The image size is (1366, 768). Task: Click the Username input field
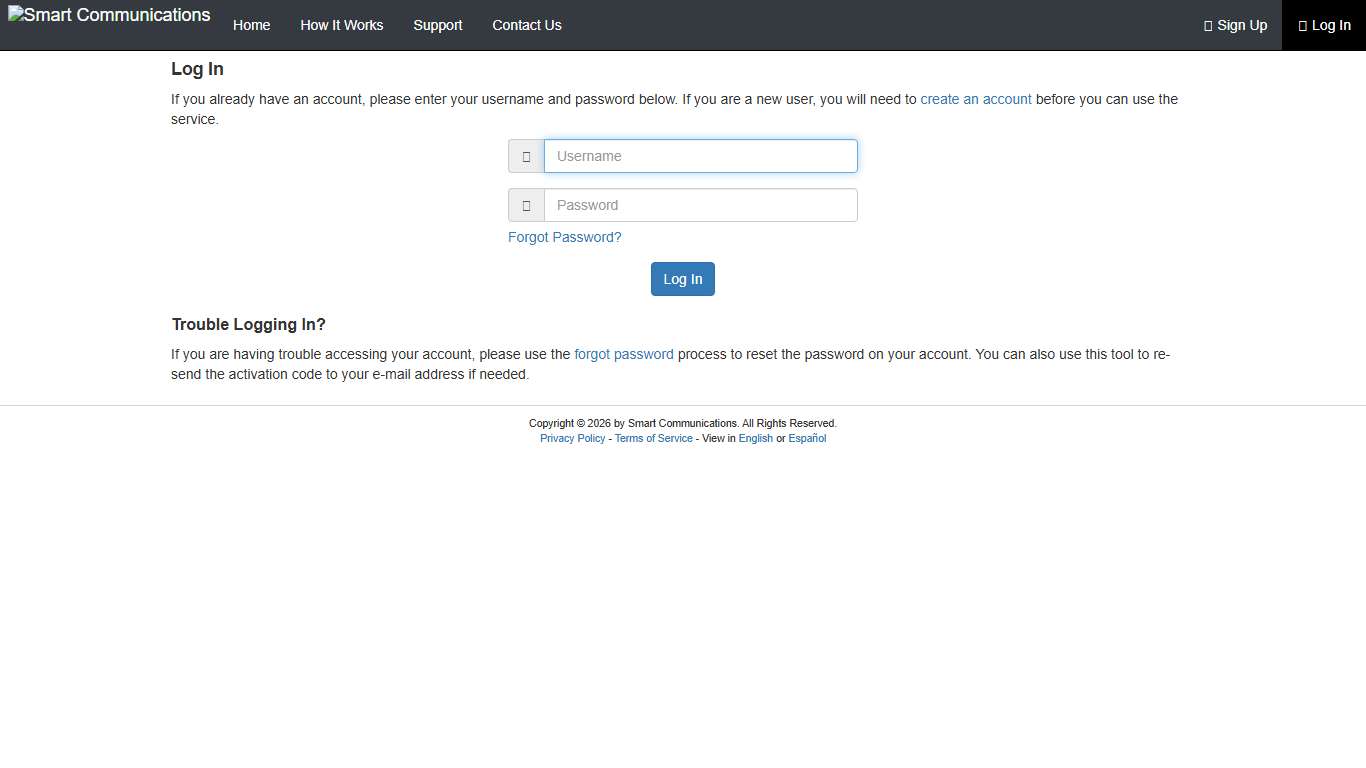tap(700, 156)
